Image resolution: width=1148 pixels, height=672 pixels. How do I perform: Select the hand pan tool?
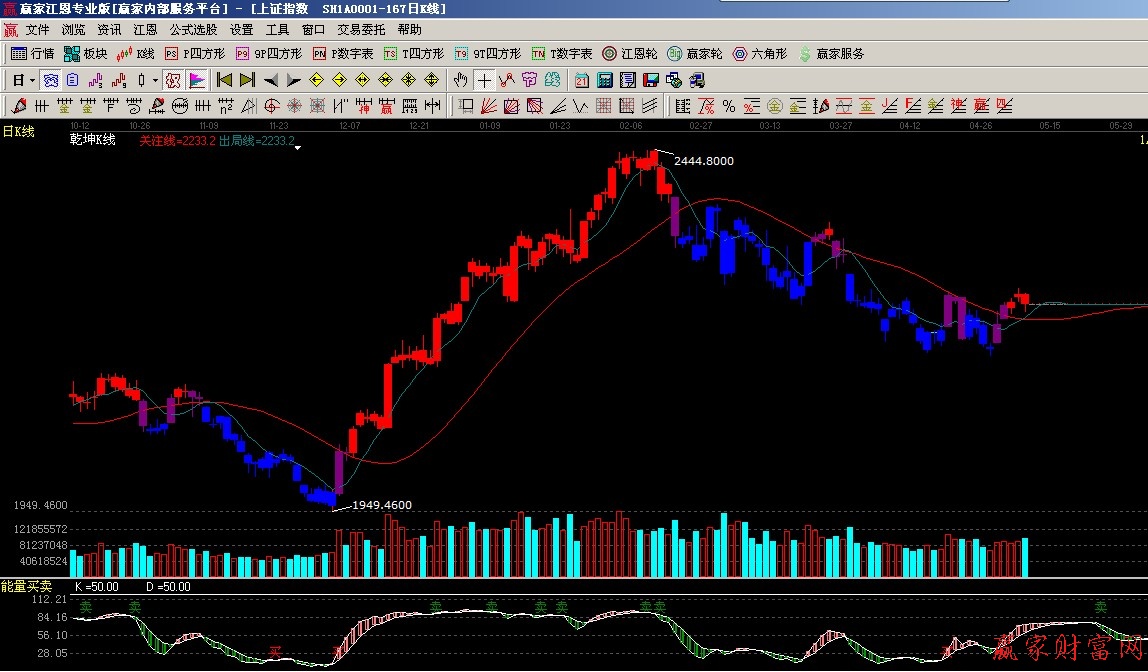coord(460,80)
